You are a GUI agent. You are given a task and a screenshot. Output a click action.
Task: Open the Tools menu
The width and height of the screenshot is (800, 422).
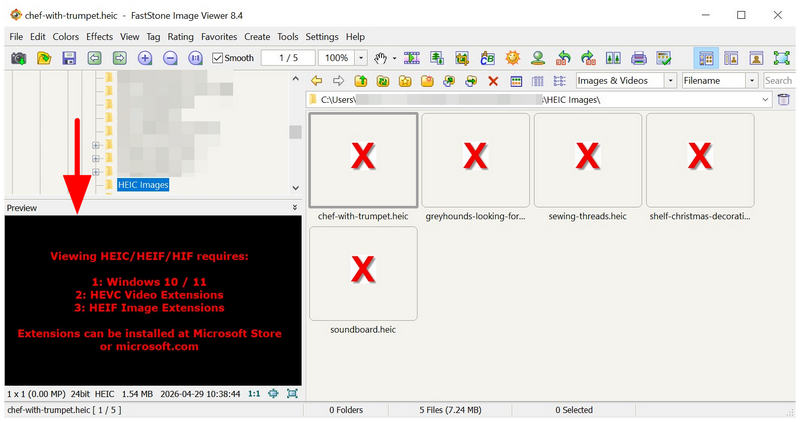[x=288, y=37]
